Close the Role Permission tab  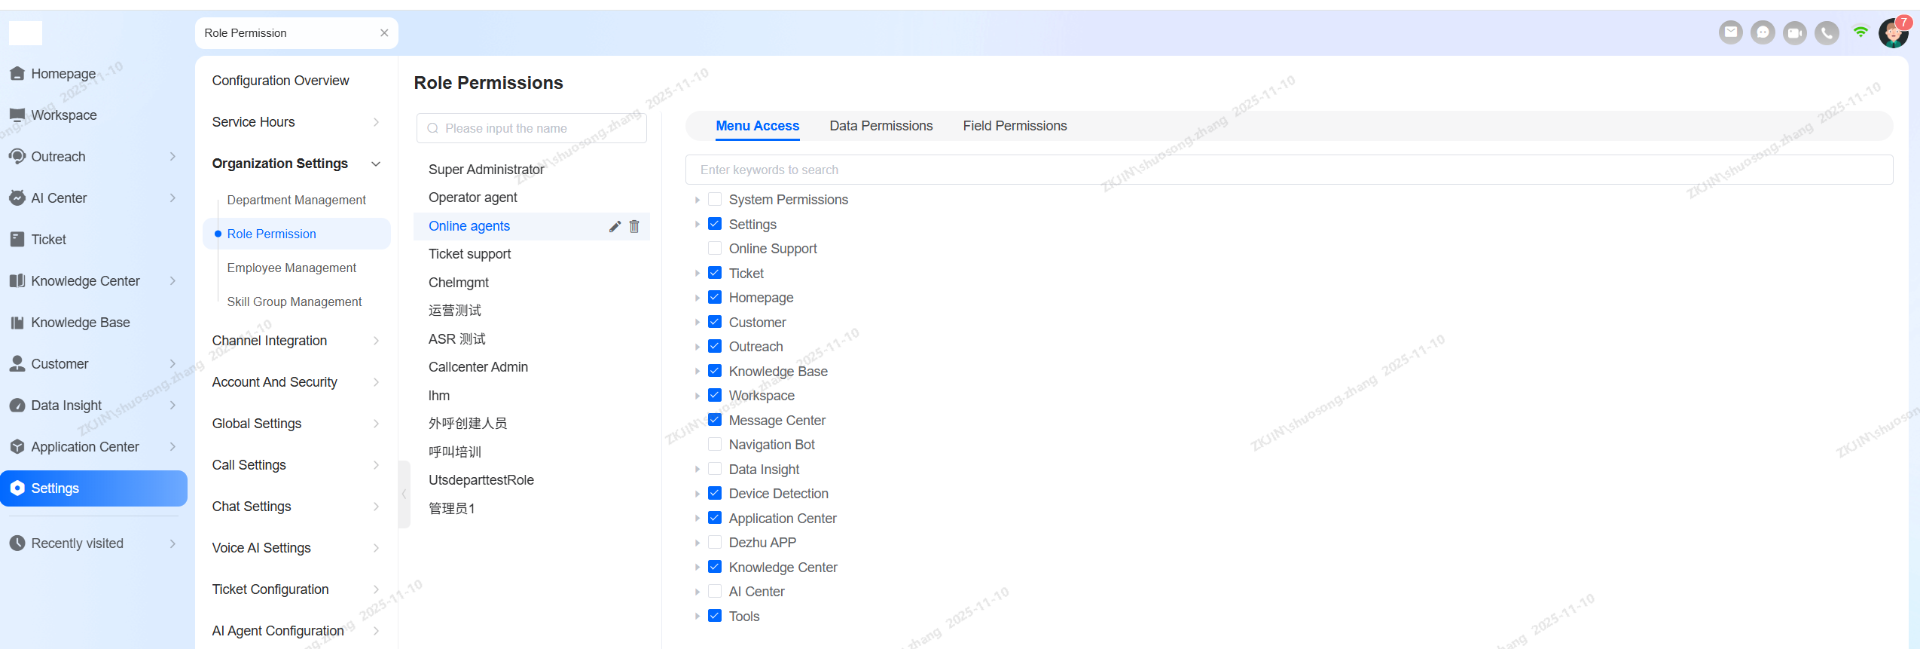point(384,33)
